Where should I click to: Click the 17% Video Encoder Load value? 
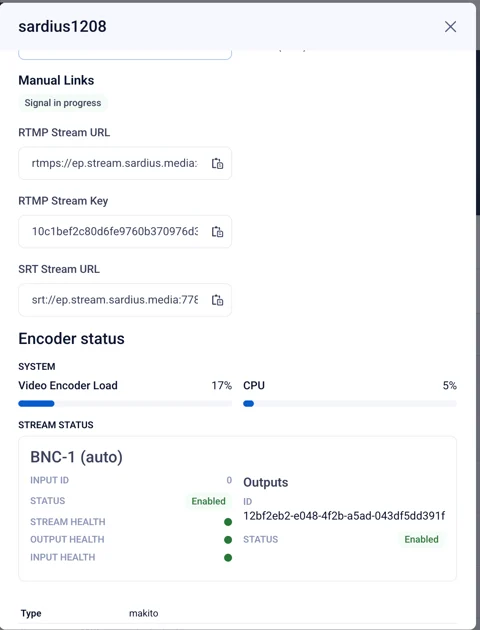(222, 386)
